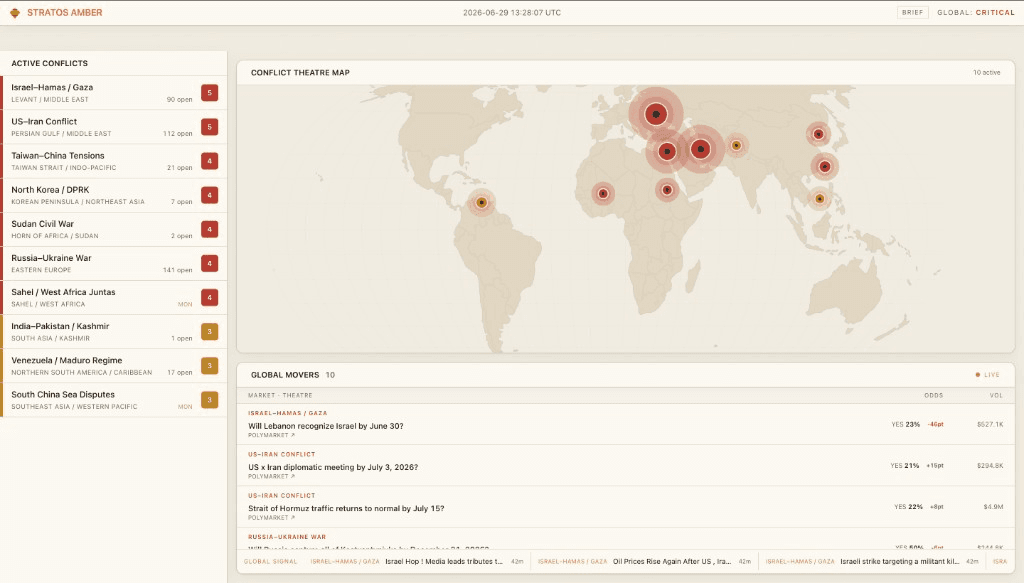Click the '$4.9M' volume value
Image resolution: width=1024 pixels, height=583 pixels.
993,507
